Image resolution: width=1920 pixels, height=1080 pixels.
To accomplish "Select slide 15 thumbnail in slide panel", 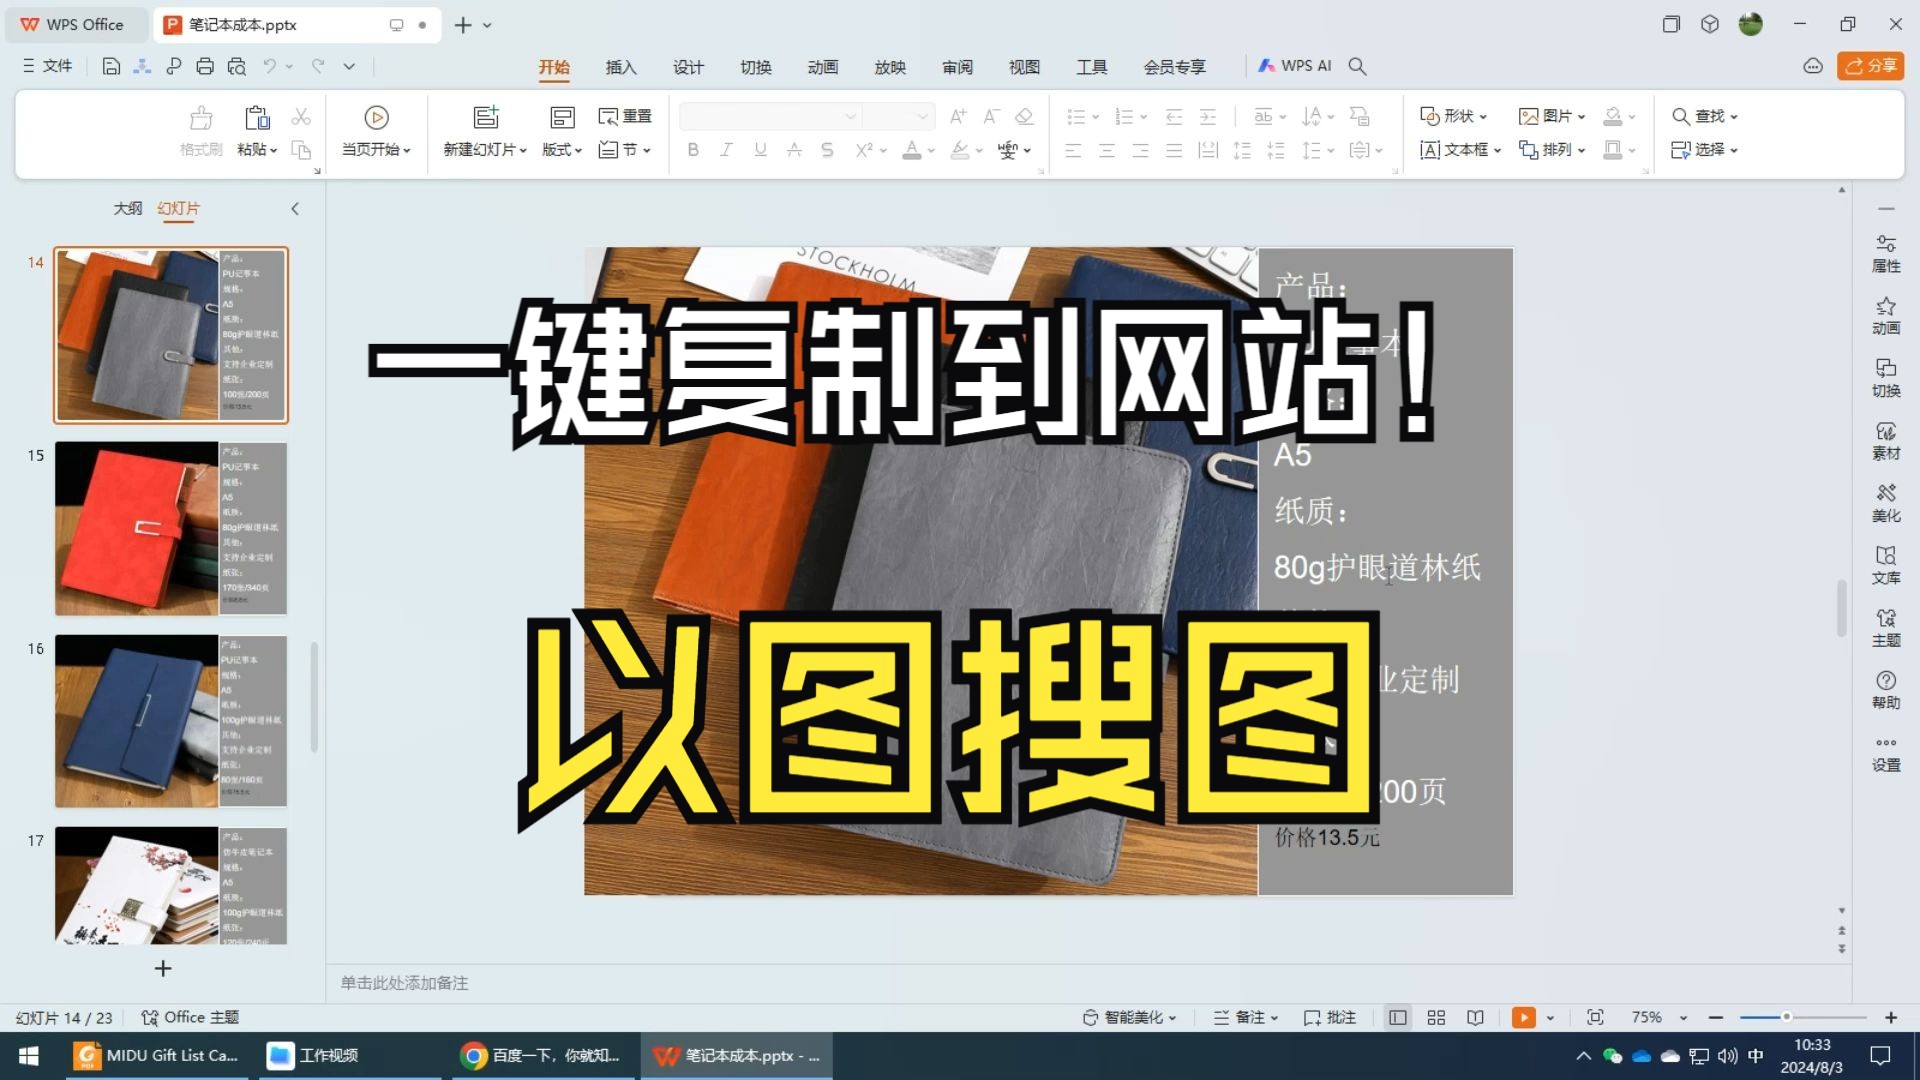I will pos(171,528).
